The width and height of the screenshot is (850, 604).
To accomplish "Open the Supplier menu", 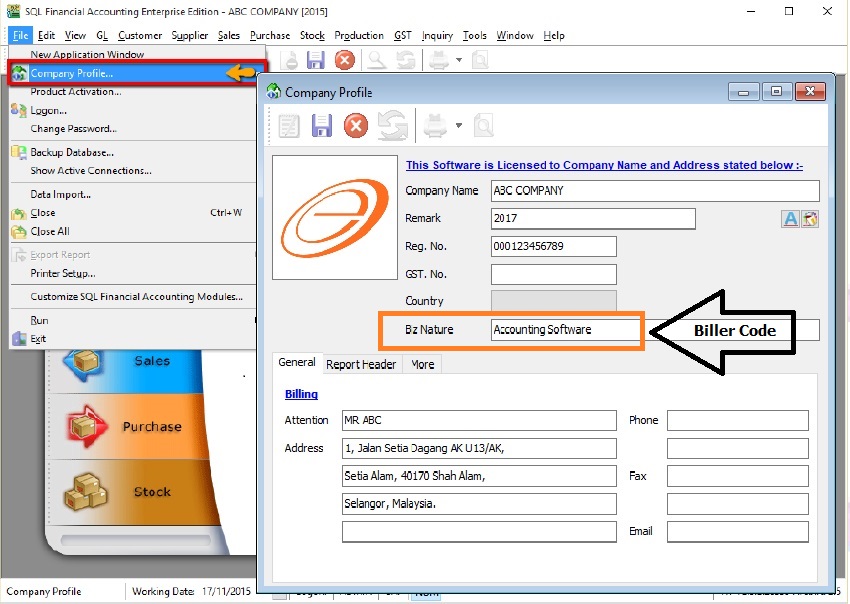I will coord(190,35).
